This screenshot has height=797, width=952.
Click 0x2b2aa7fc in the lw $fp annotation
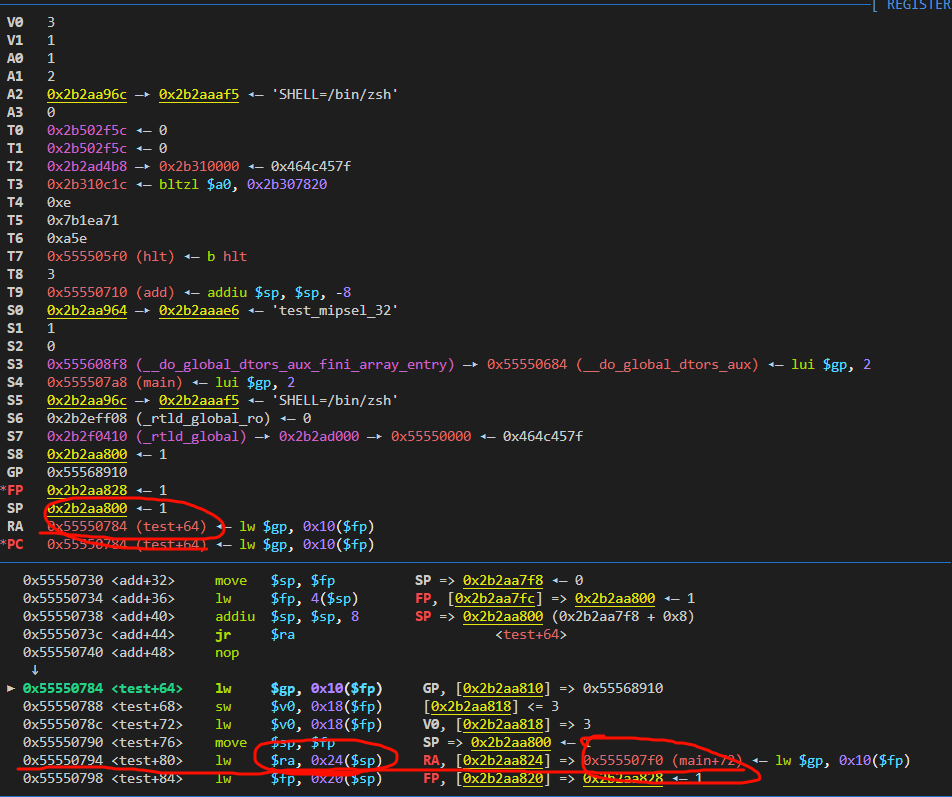[x=495, y=598]
